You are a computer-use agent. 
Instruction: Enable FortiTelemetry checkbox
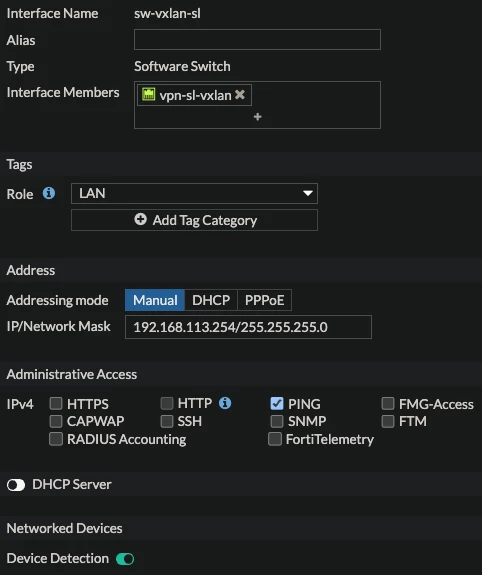pos(275,439)
